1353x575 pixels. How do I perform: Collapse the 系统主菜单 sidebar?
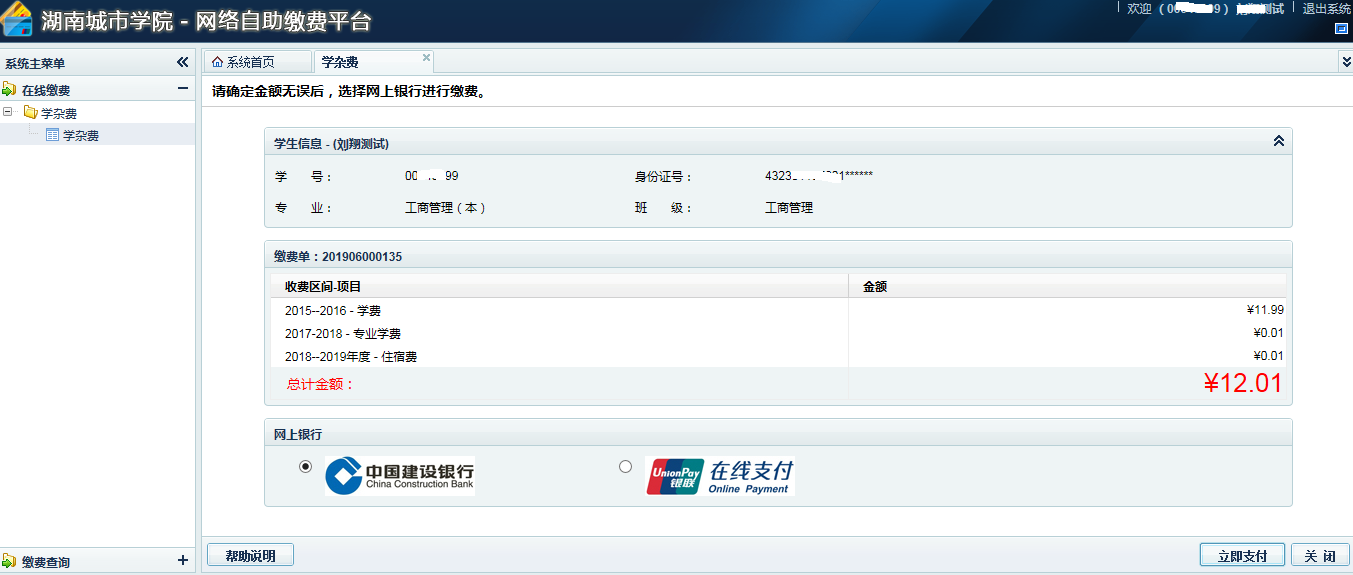tap(182, 62)
